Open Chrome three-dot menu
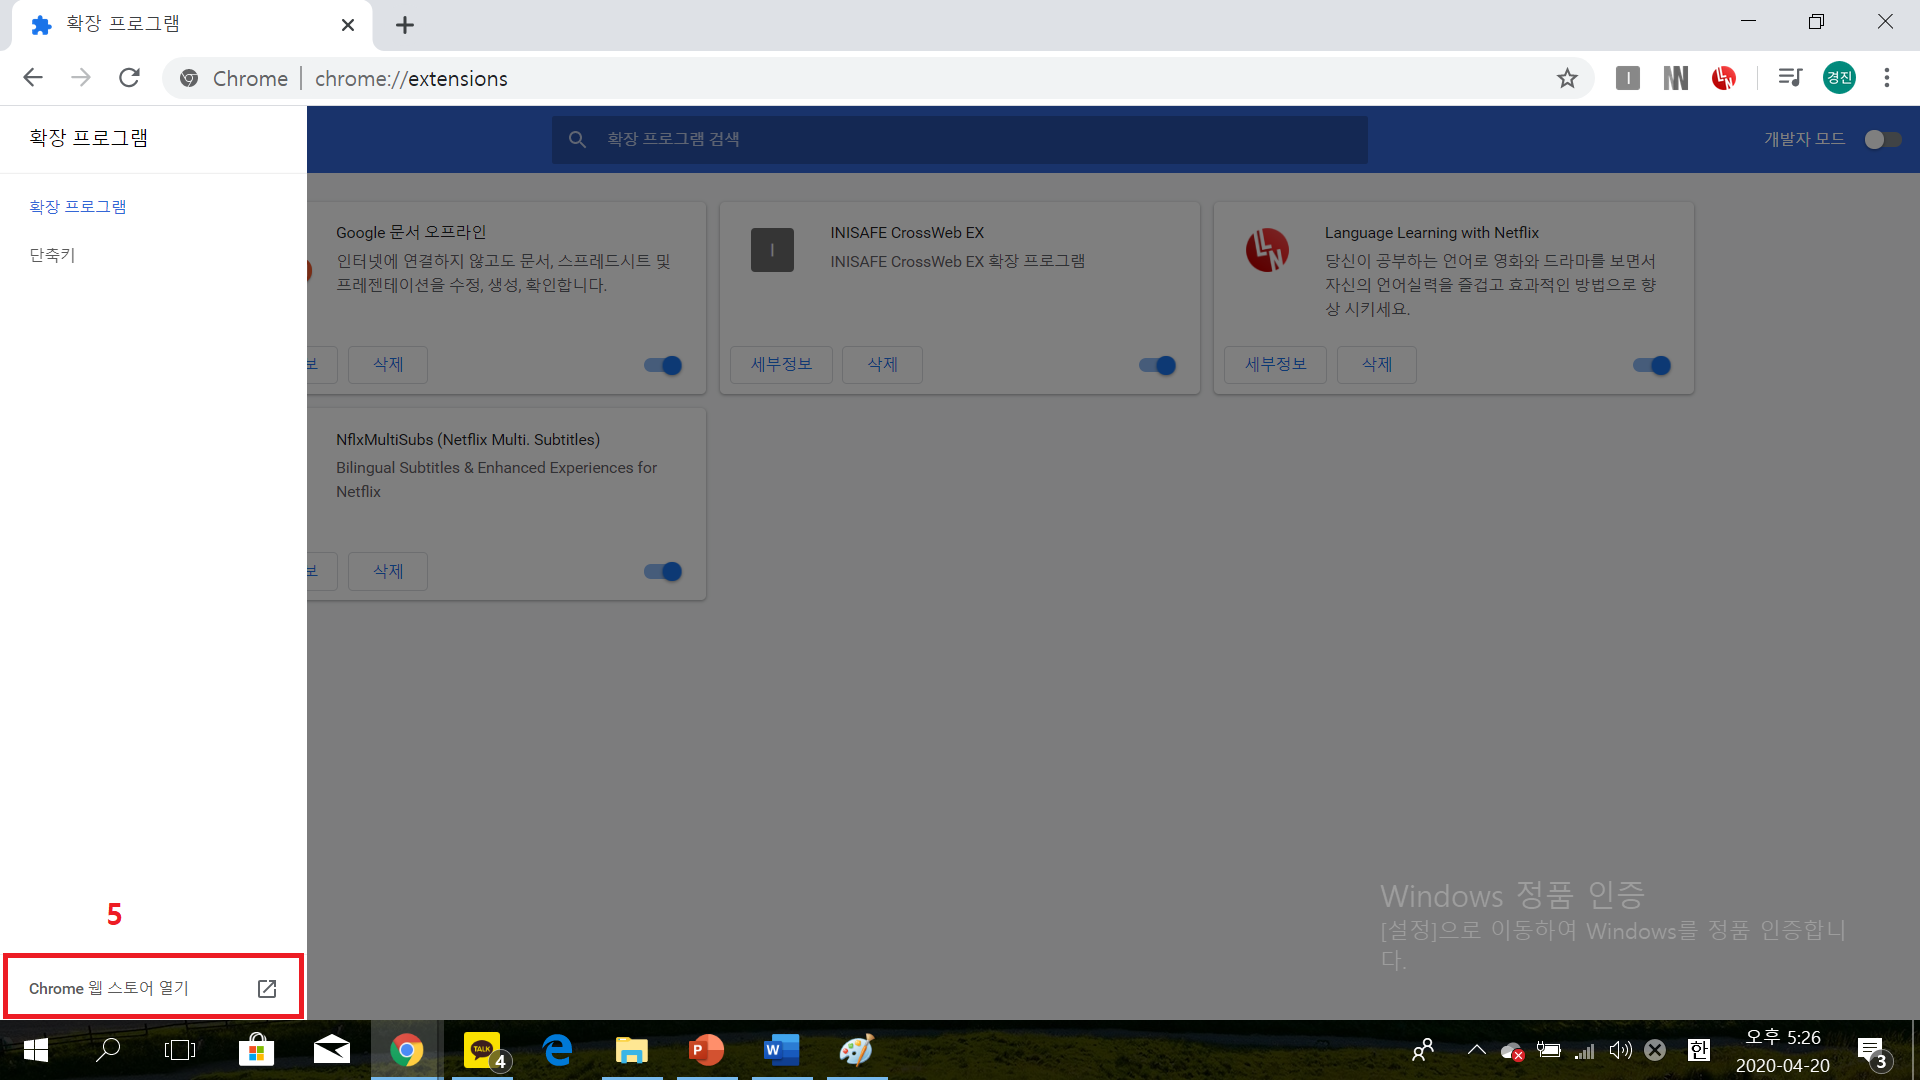The image size is (1920, 1080). coord(1887,78)
